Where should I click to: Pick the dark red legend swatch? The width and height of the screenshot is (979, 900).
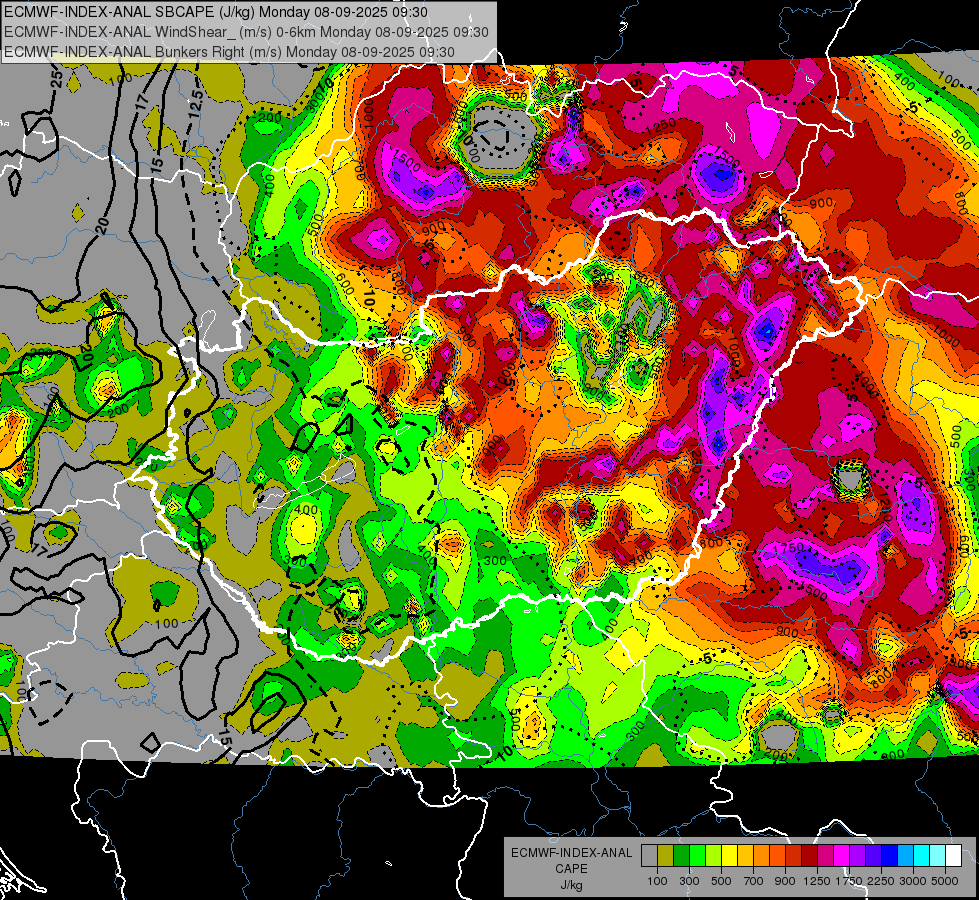[x=809, y=856]
